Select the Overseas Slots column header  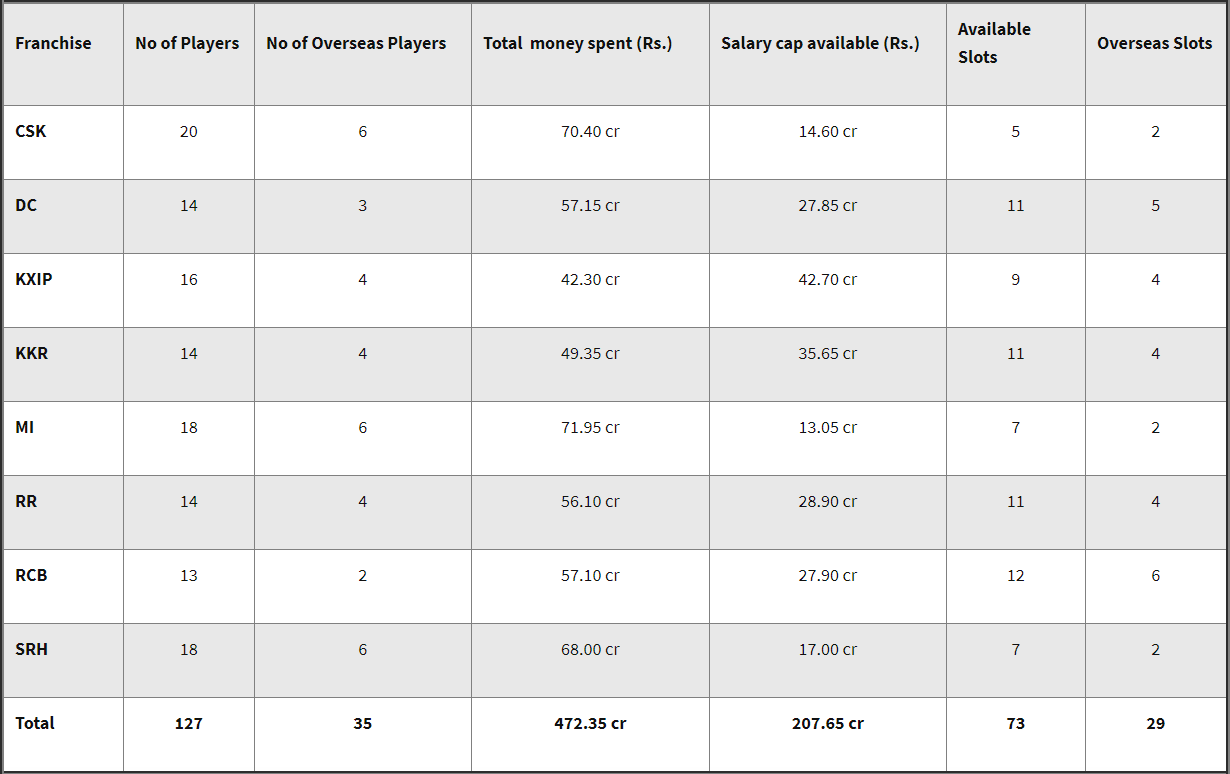pos(1154,43)
